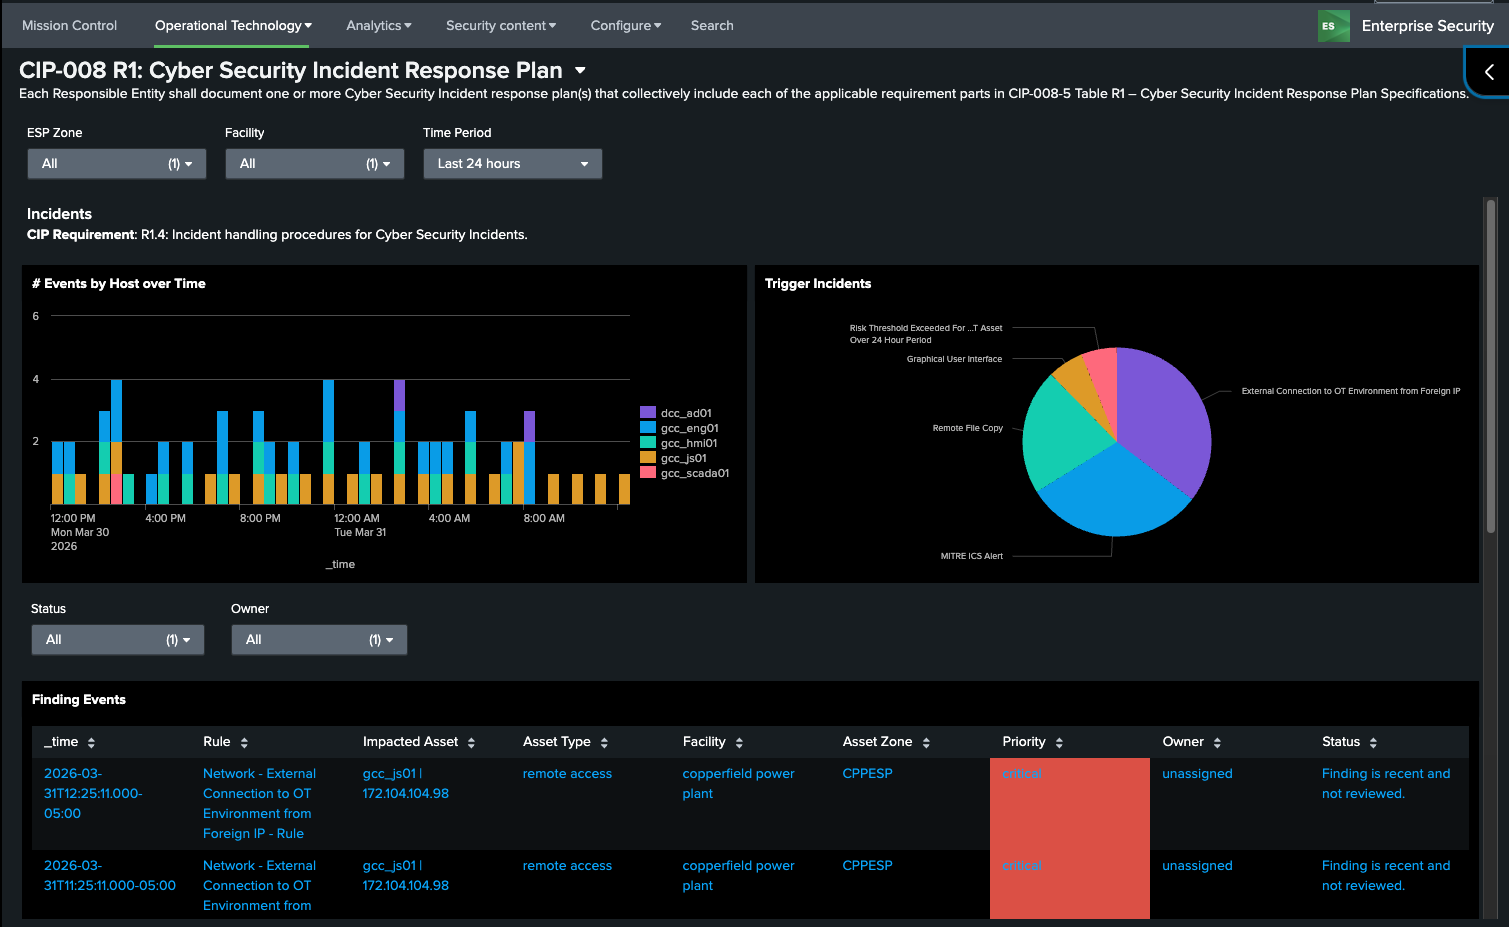Viewport: 1509px width, 927px height.
Task: Click the Asset Type sort icon
Action: click(x=604, y=743)
